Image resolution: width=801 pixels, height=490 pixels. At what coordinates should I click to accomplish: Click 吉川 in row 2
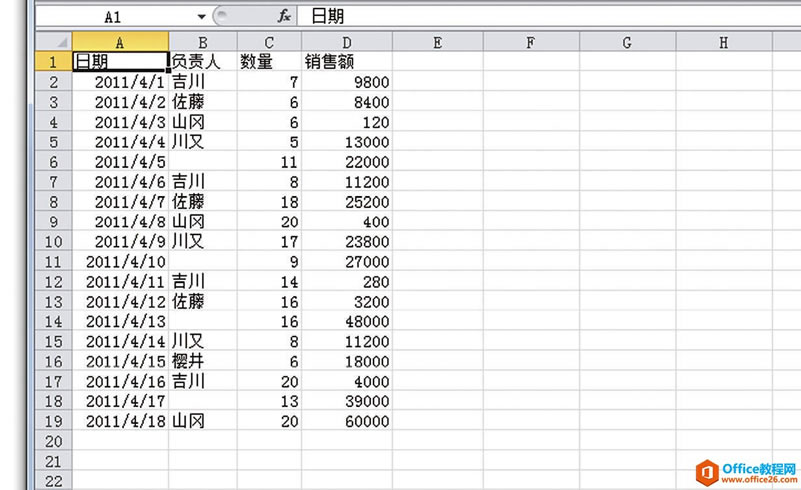[203, 82]
